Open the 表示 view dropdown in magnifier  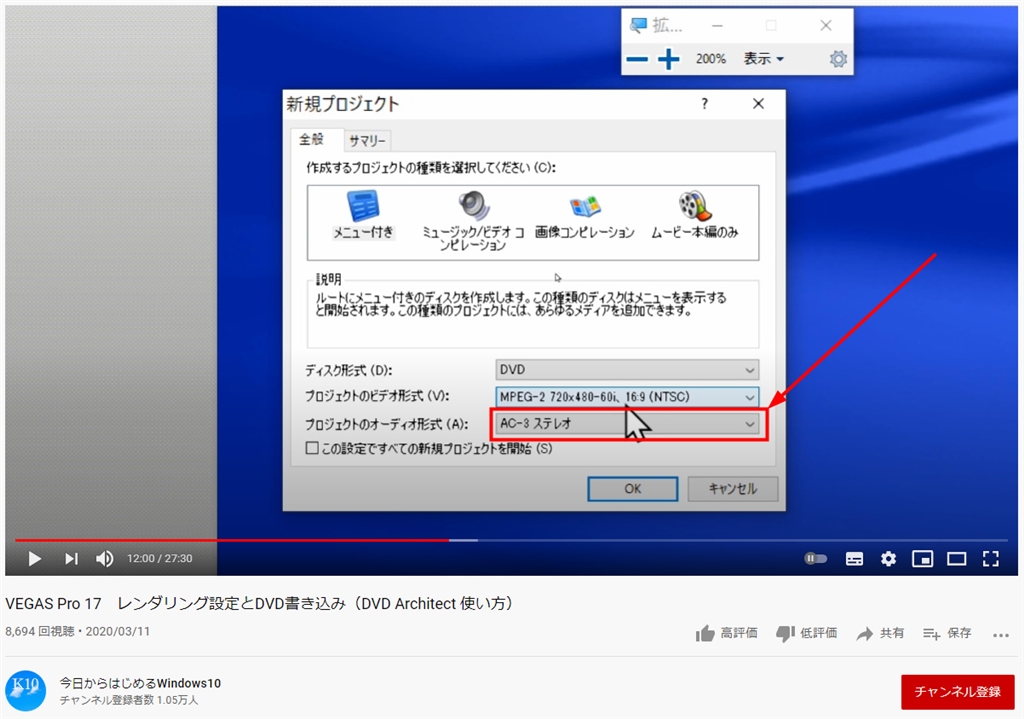(763, 59)
